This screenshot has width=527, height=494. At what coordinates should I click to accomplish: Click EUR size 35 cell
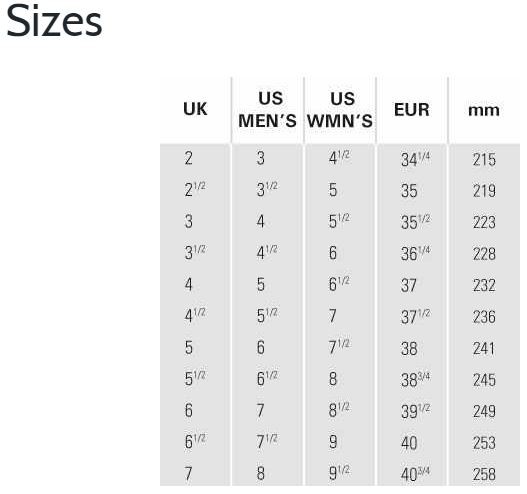[409, 191]
